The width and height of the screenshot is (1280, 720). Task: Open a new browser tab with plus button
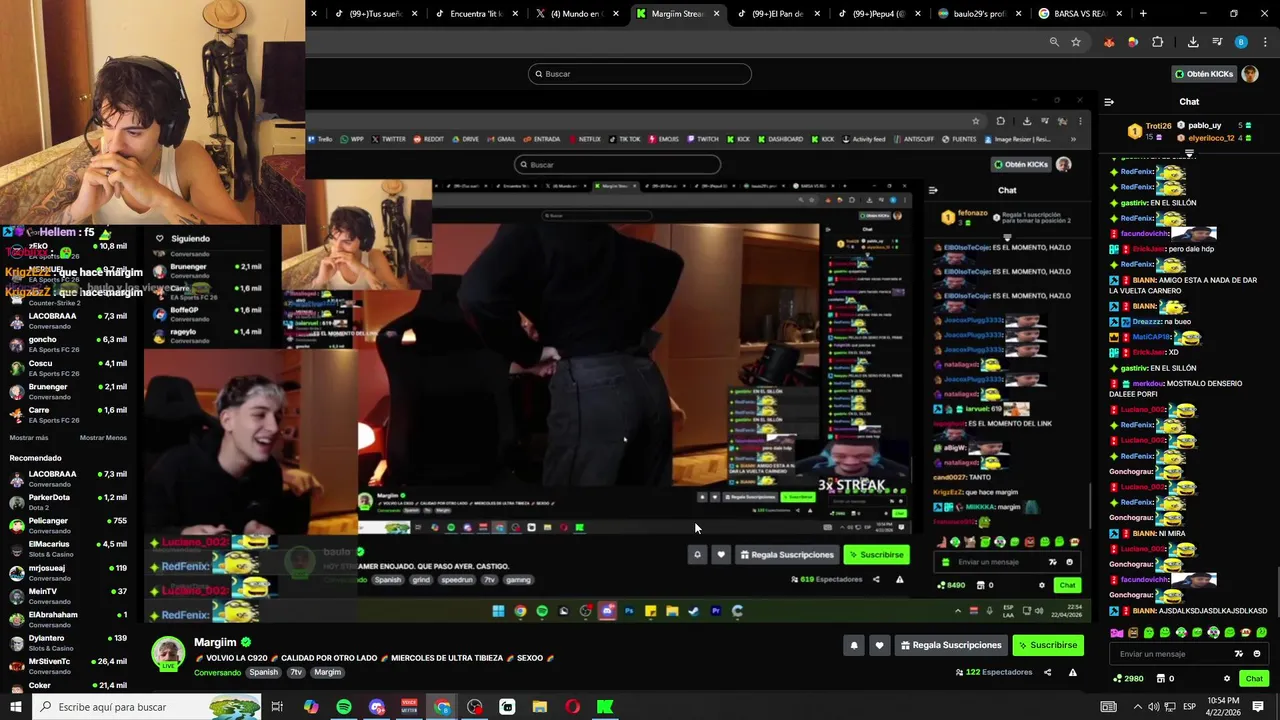(1143, 14)
